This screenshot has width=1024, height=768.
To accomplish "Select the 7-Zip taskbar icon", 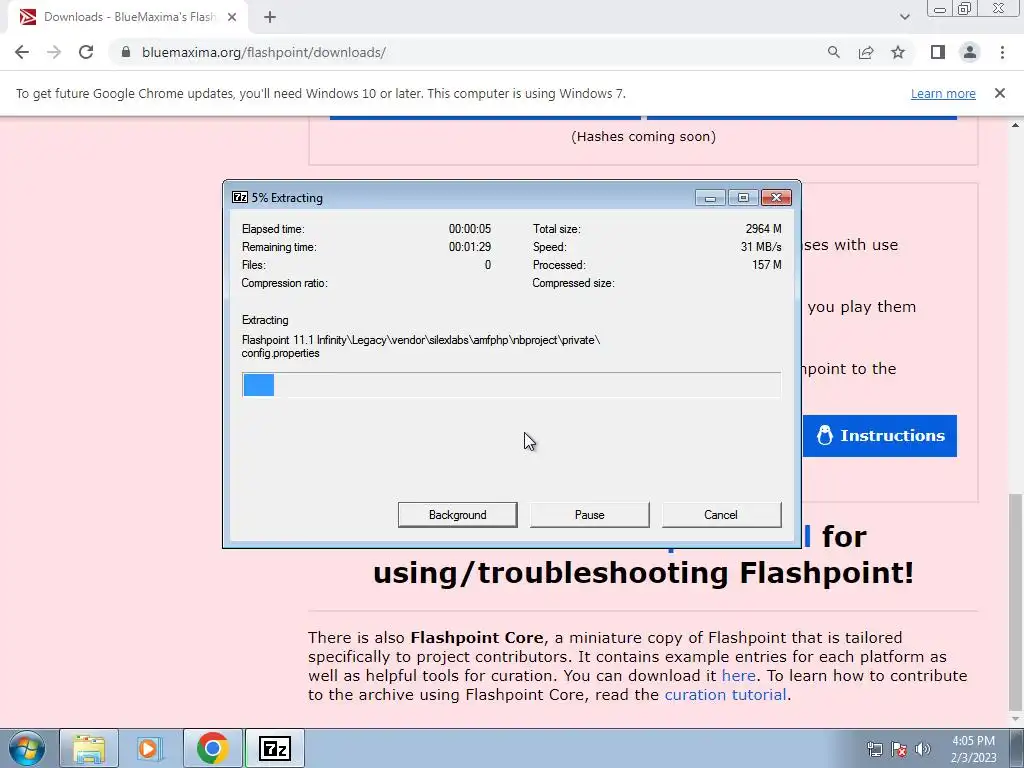I will point(274,748).
